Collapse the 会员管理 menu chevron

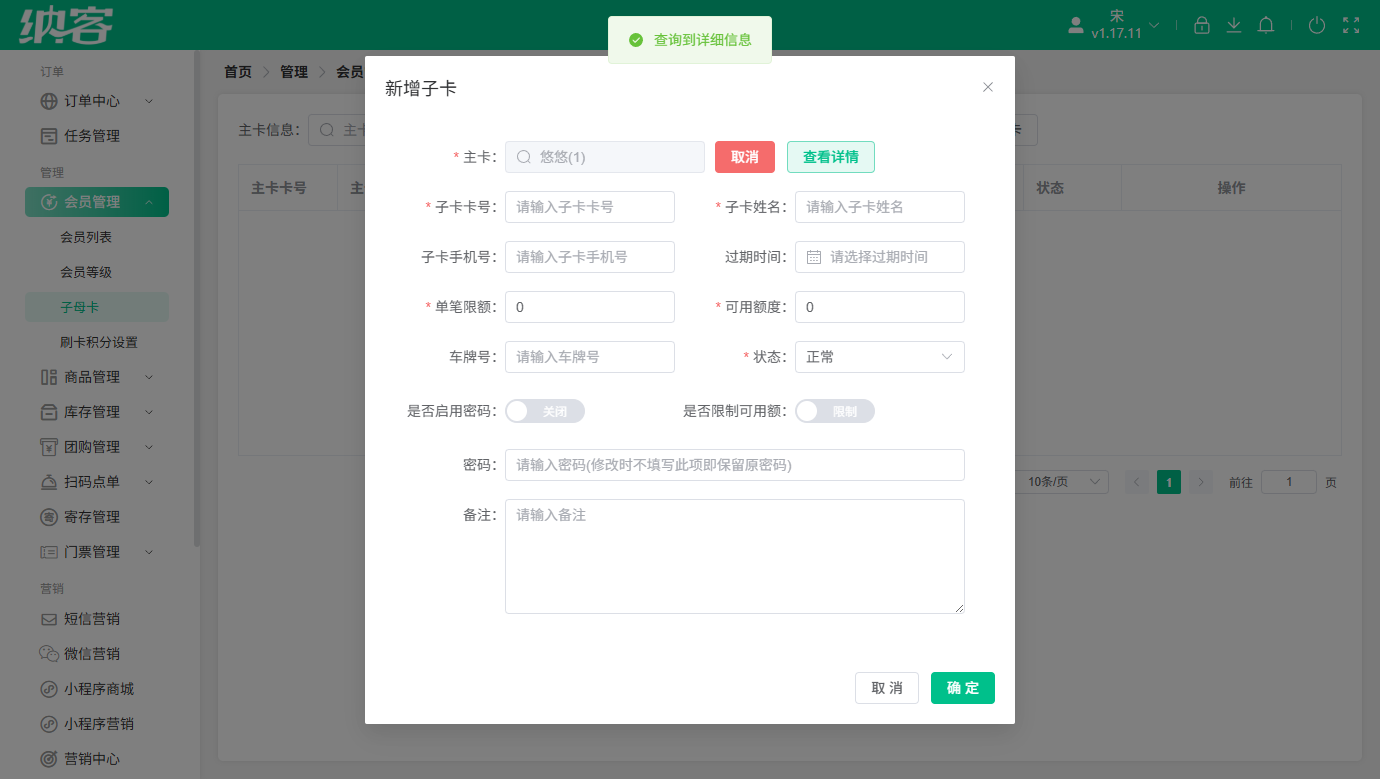pyautogui.click(x=149, y=202)
